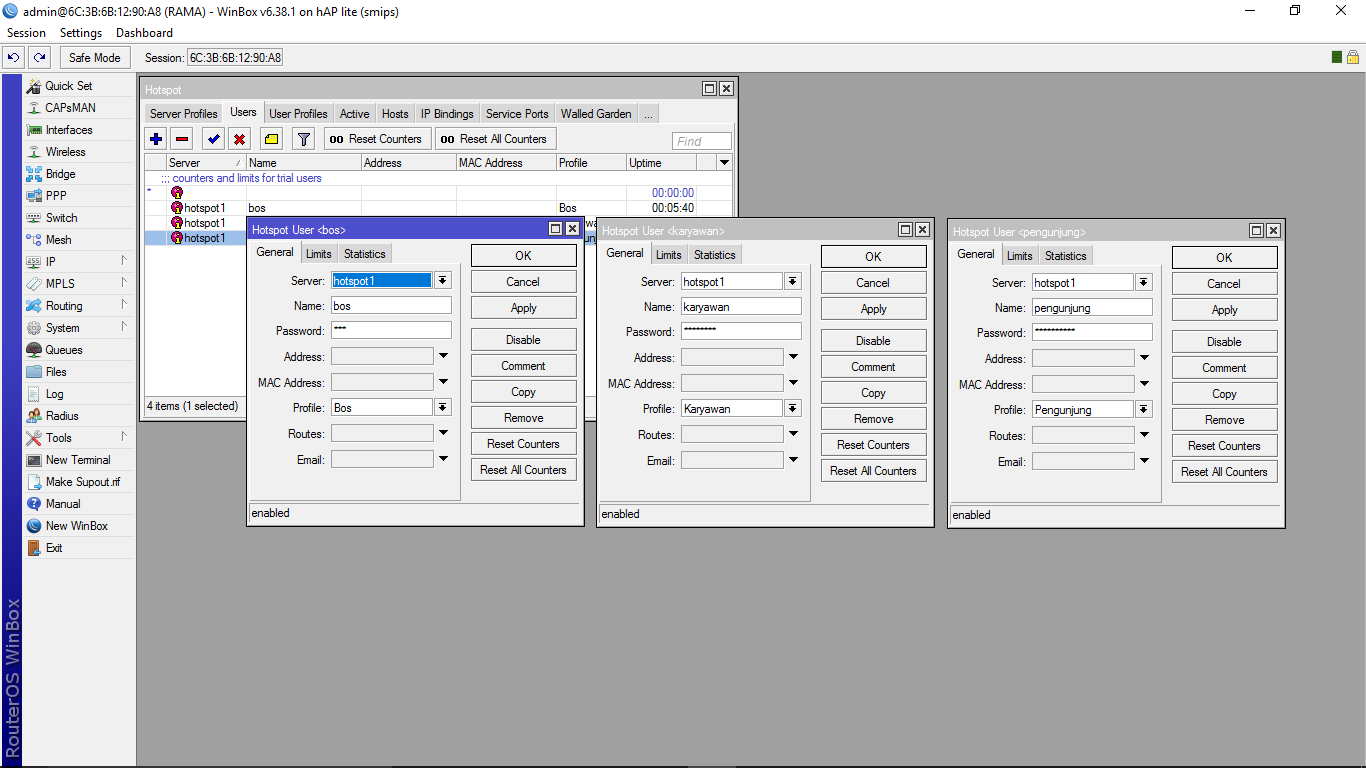
Task: Open Limits tab in bos user dialog
Action: (x=319, y=254)
